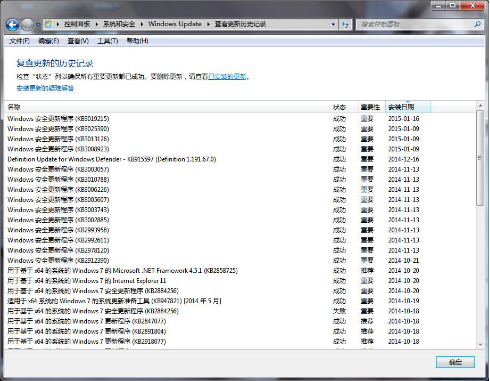490x381 pixels.
Task: Open the 文件(F) menu
Action: point(19,41)
